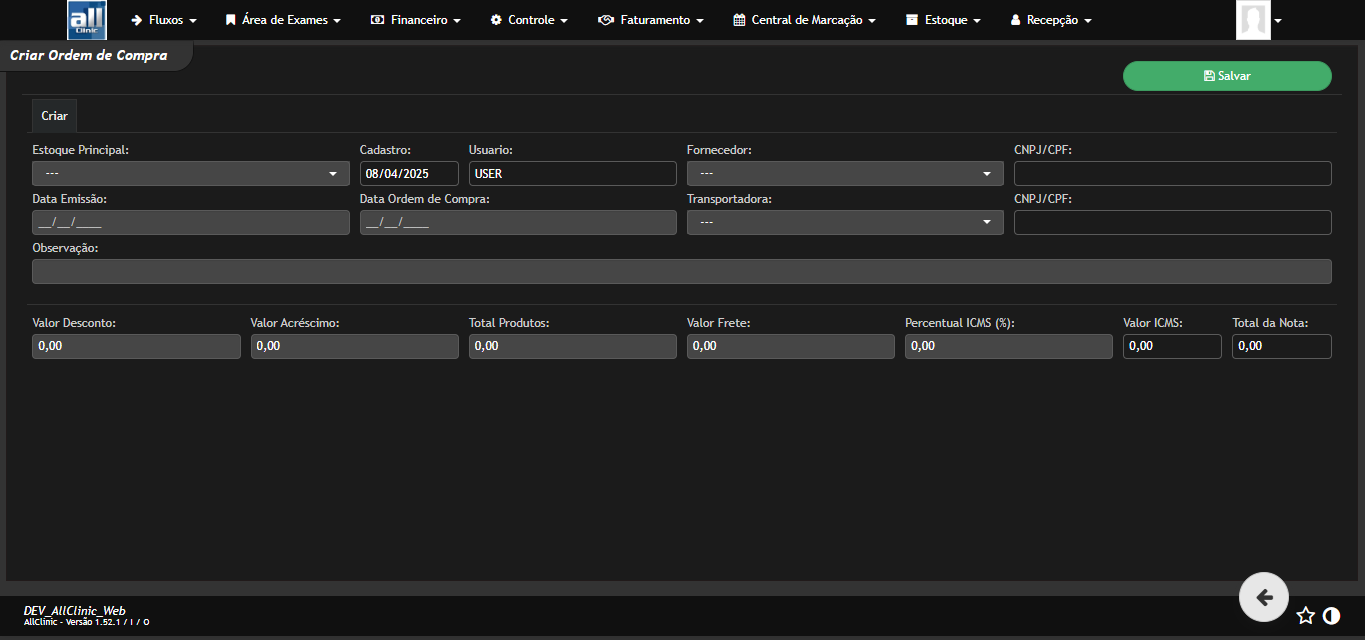Click the person icon next to Recepção
The image size is (1365, 640).
(x=1015, y=18)
